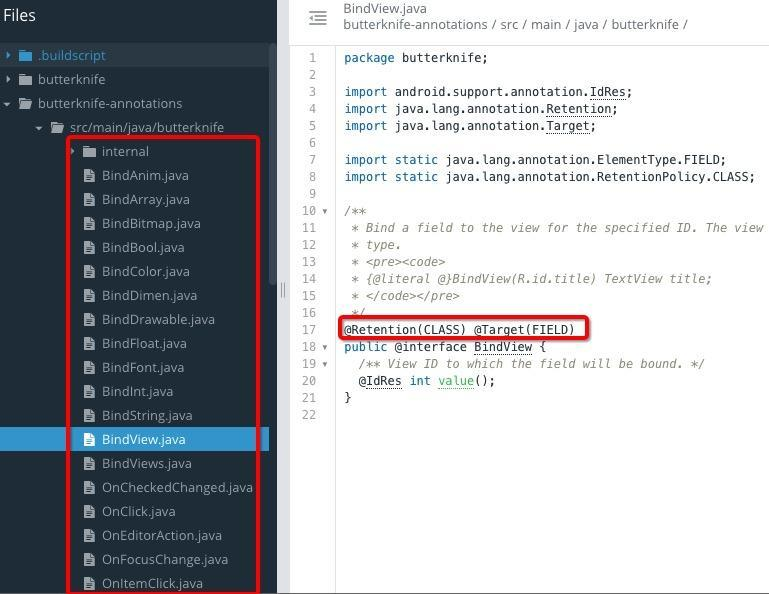
Task: Expand the internal folder arrow
Action: coord(72,151)
